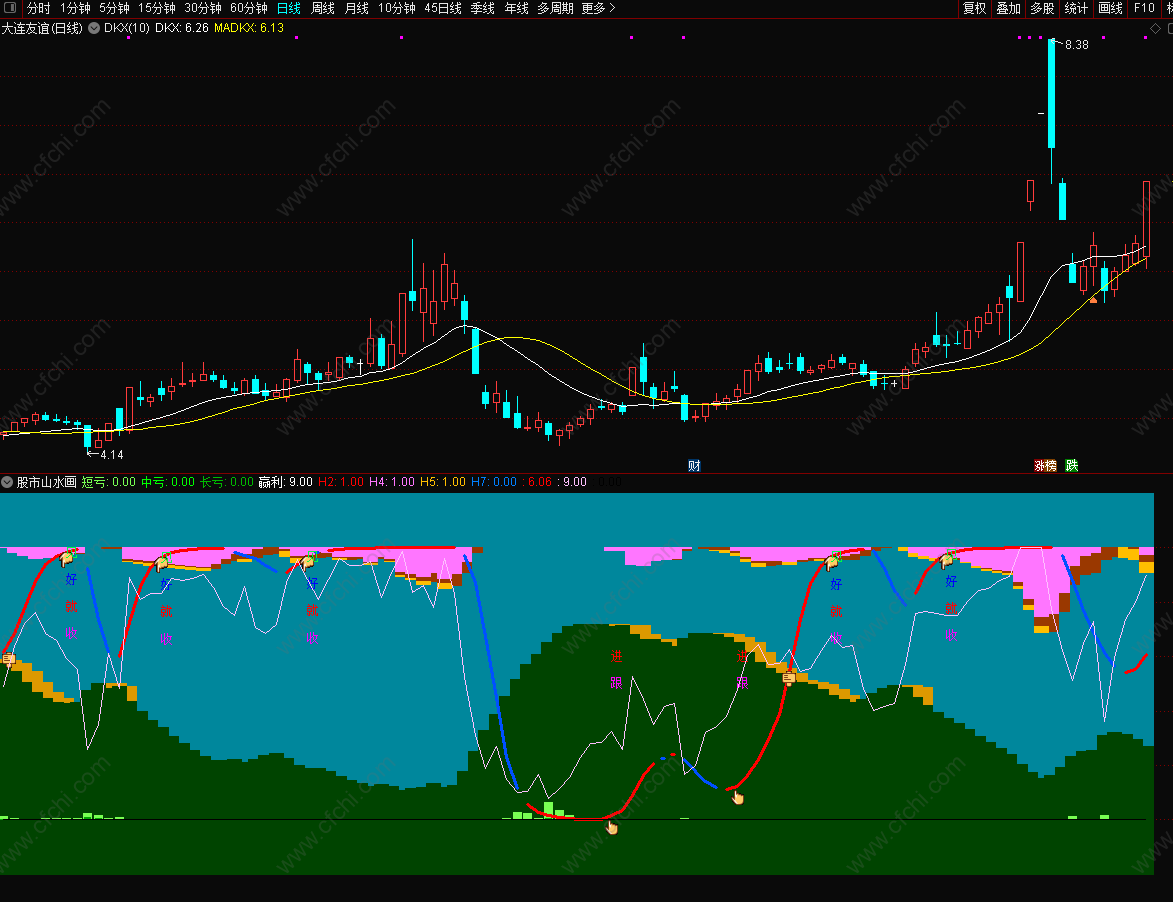Viewport: 1173px width, 902px height.
Task: Click the 多股 multi-stock button
Action: [x=1042, y=8]
